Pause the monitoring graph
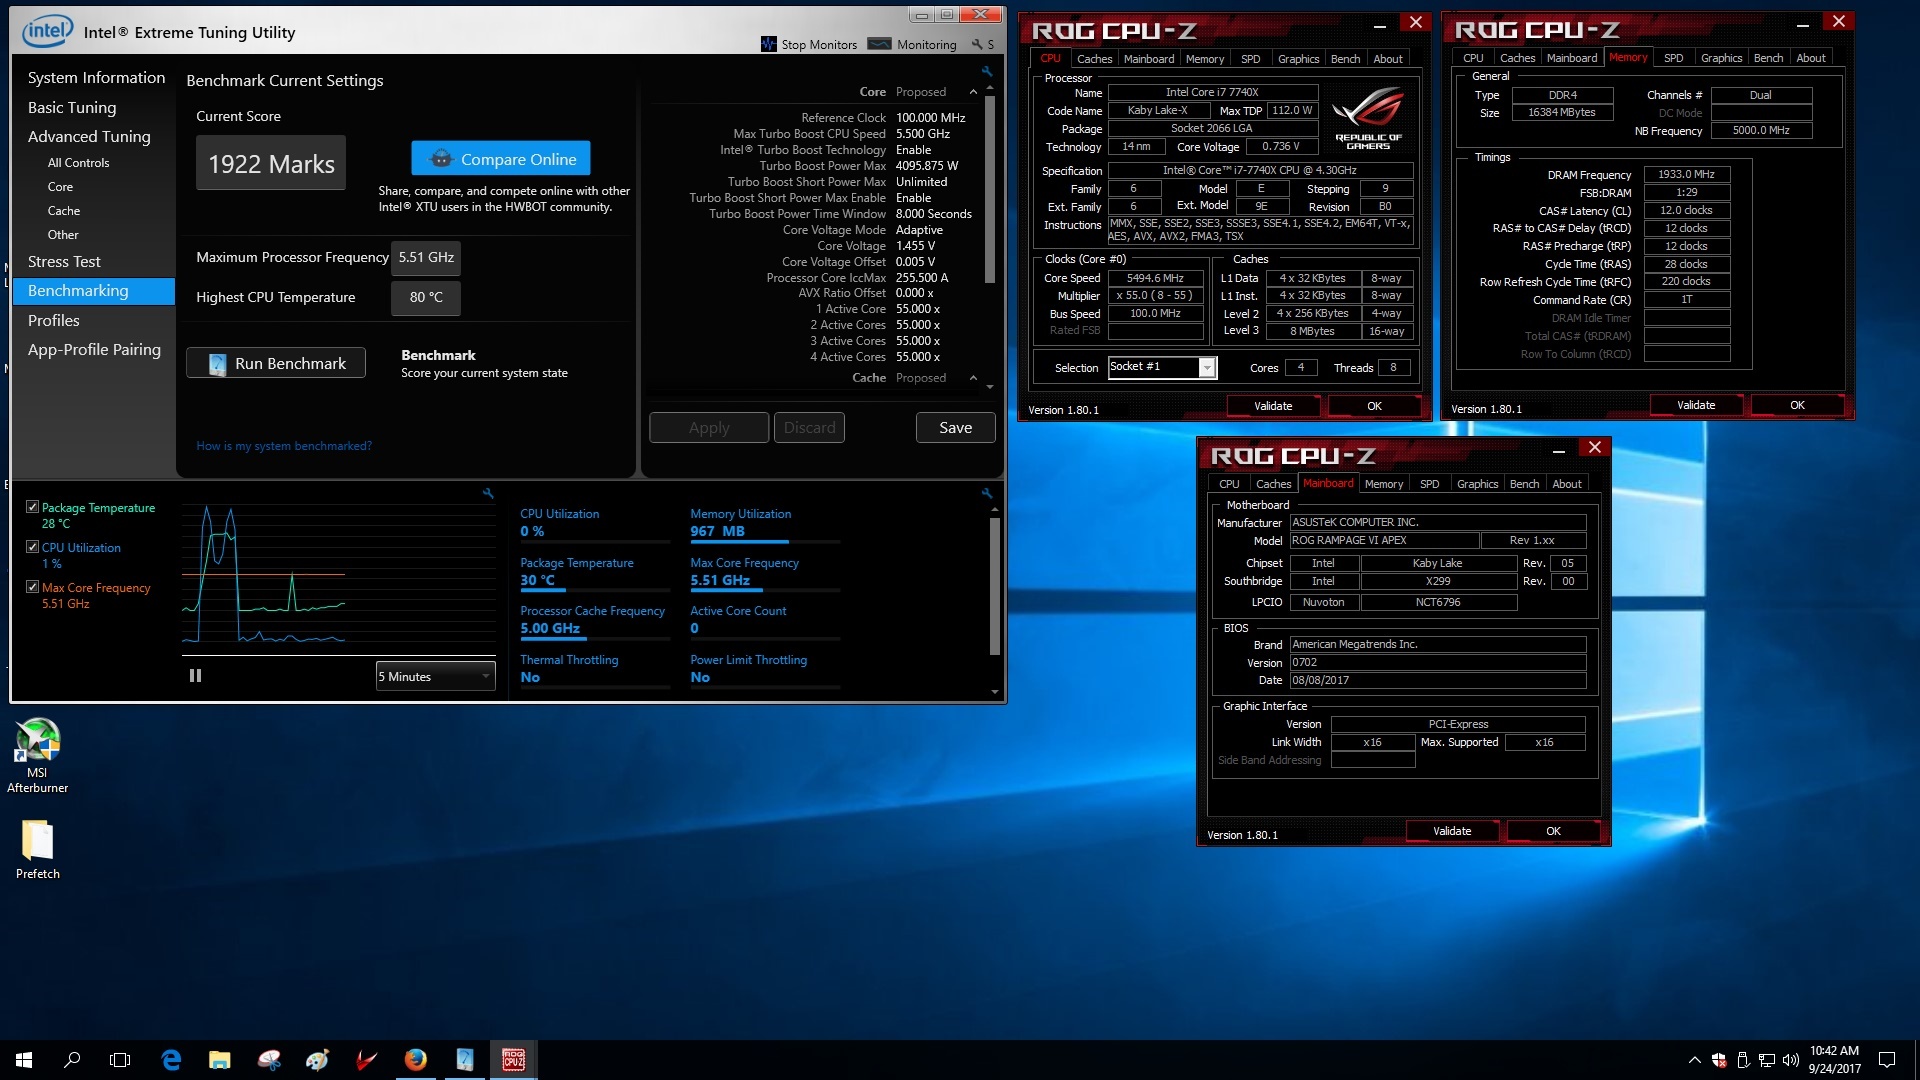Screen dimensions: 1920x1080 click(x=195, y=676)
